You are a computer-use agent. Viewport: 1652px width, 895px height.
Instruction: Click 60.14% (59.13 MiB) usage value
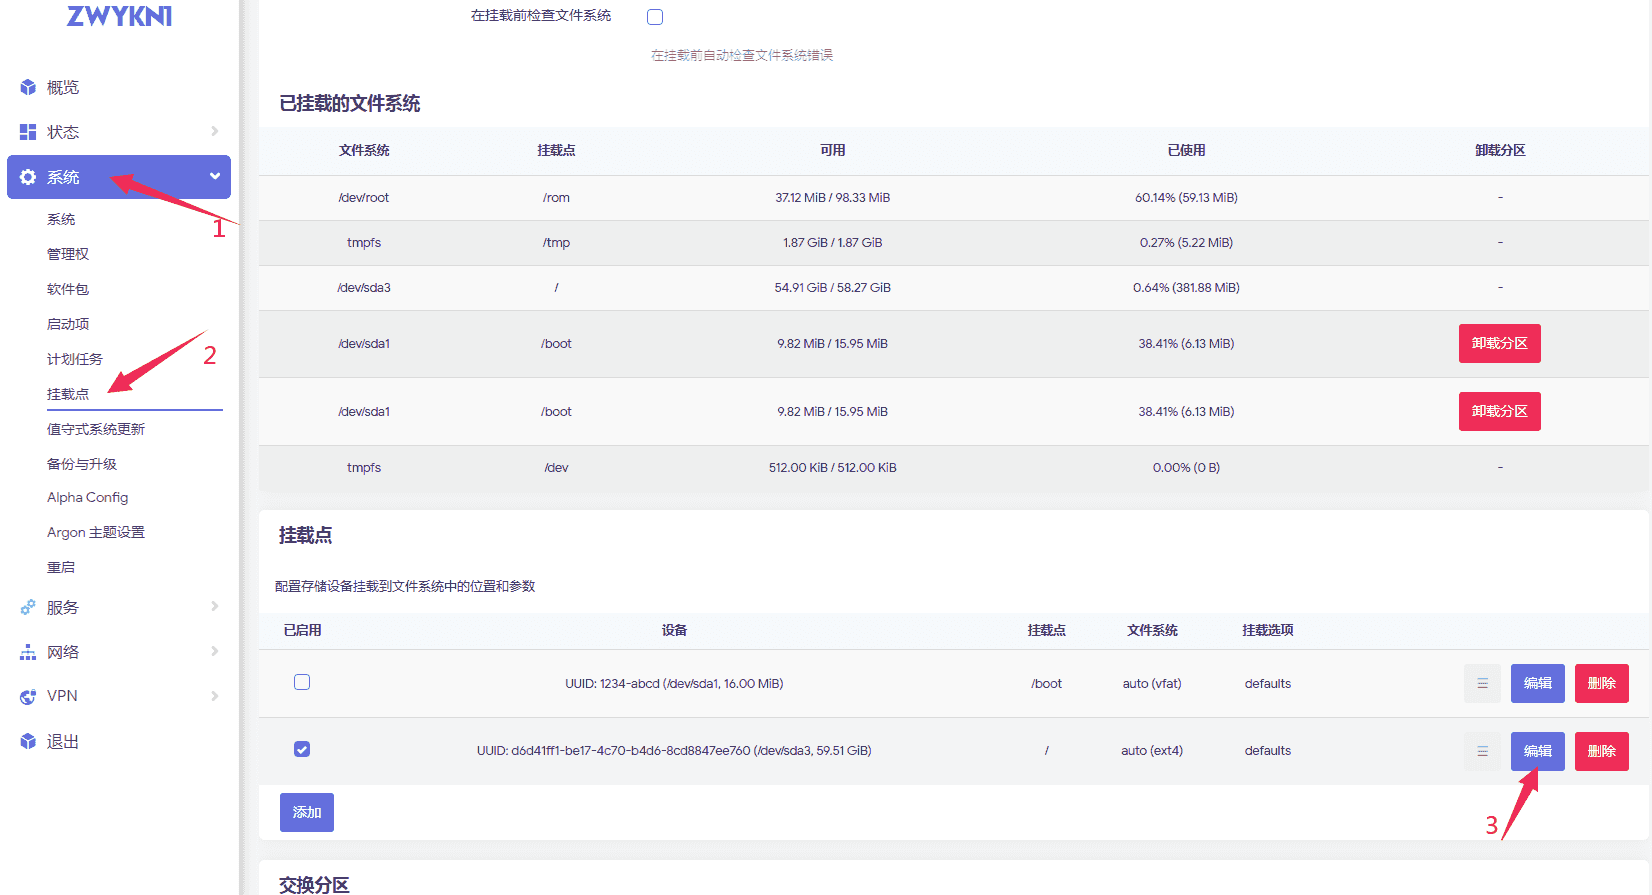[1186, 198]
